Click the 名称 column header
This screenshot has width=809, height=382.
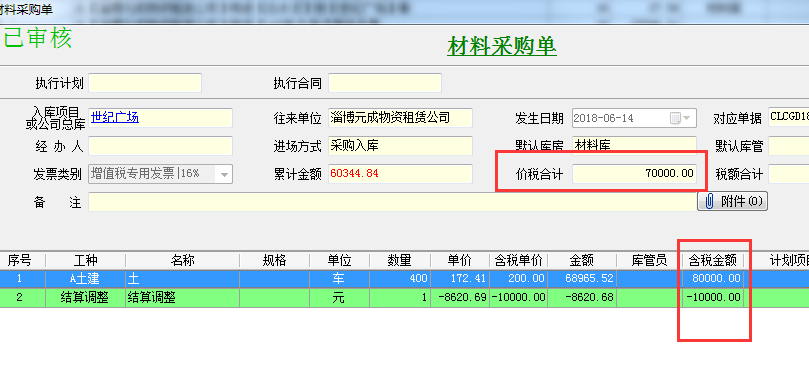pyautogui.click(x=183, y=260)
